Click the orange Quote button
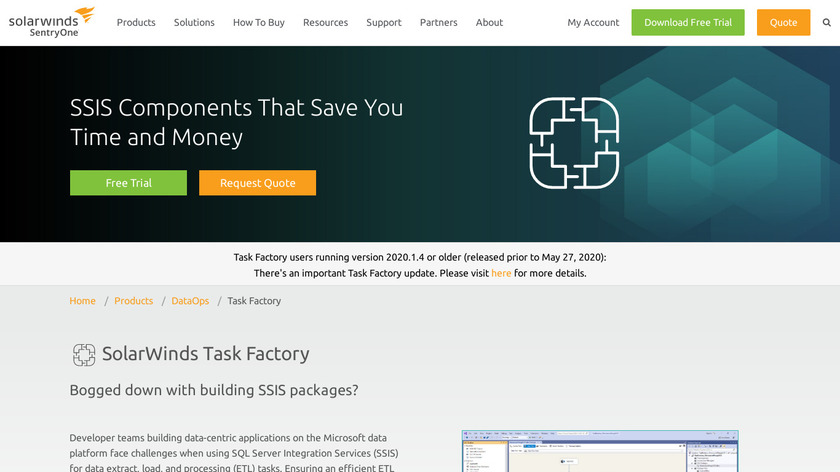This screenshot has height=472, width=840. click(783, 23)
